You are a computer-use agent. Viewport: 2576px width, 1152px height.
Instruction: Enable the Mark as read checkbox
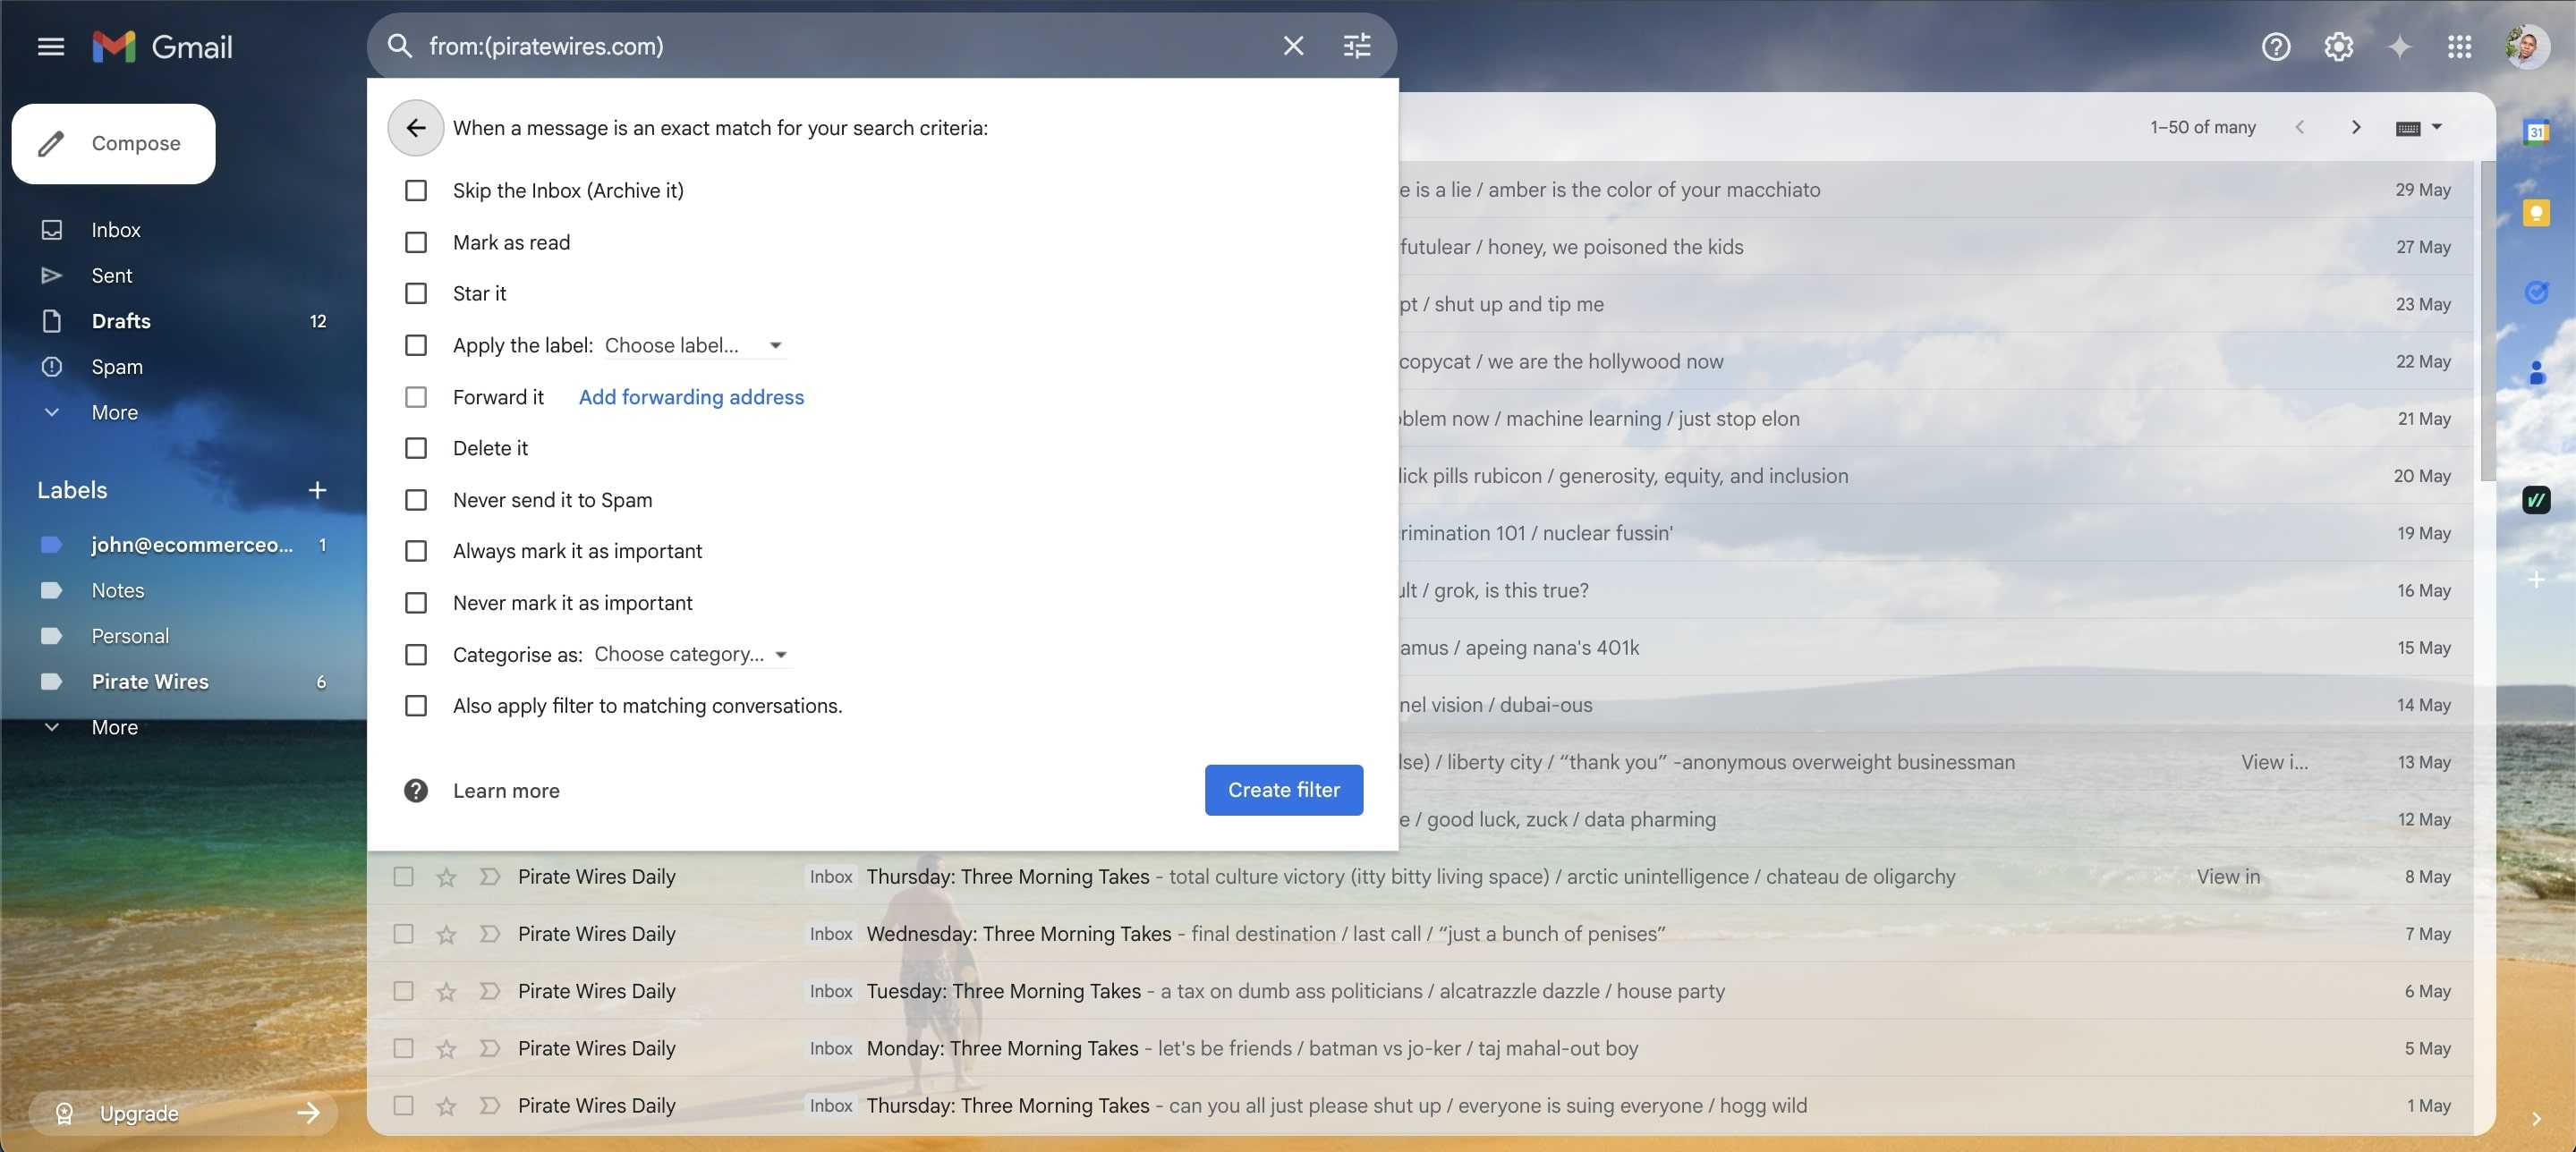(x=415, y=243)
